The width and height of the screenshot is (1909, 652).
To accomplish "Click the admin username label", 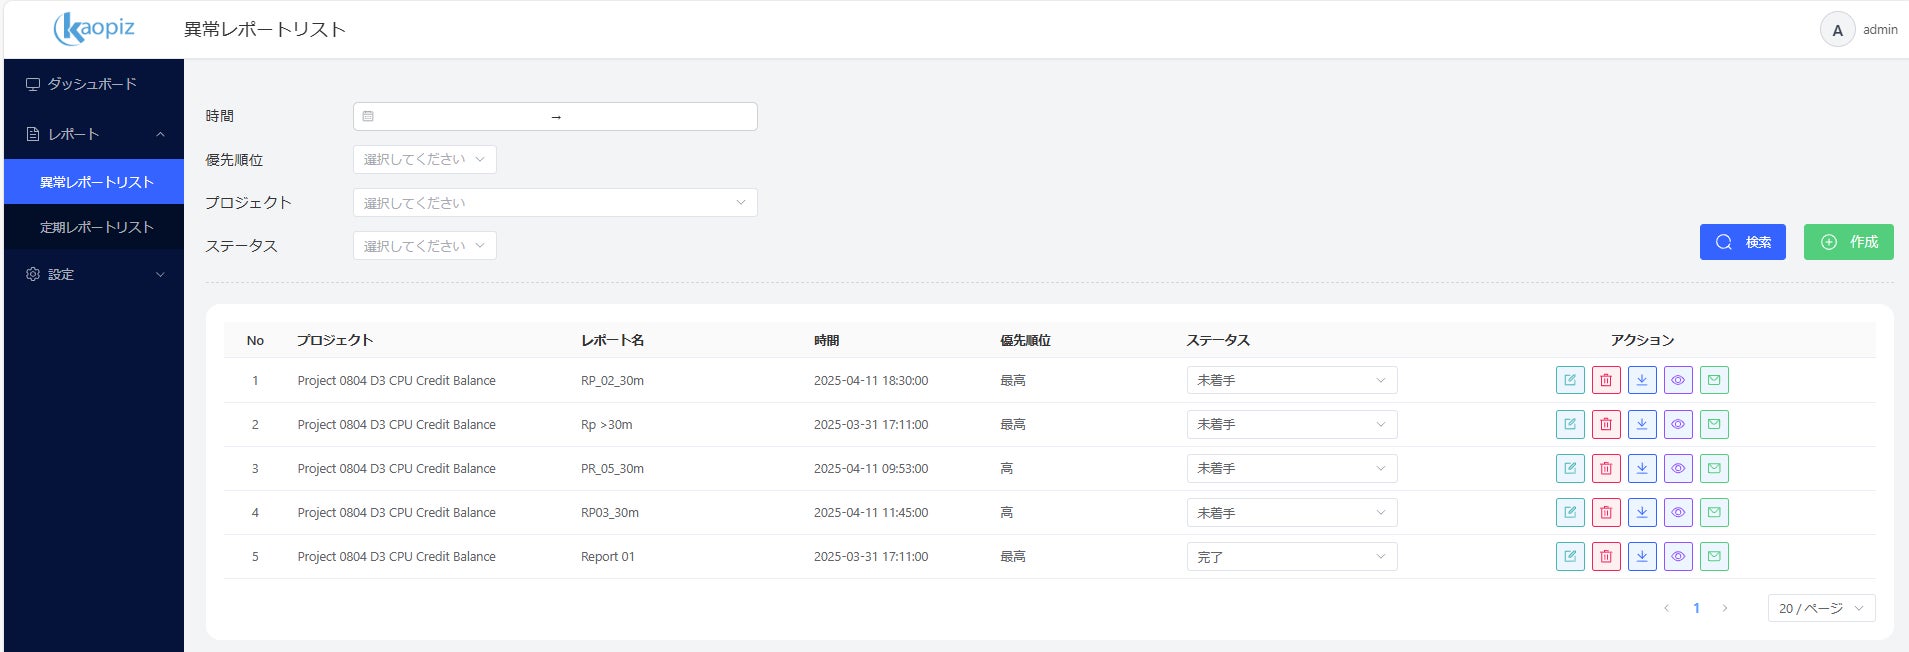I will (x=1880, y=30).
